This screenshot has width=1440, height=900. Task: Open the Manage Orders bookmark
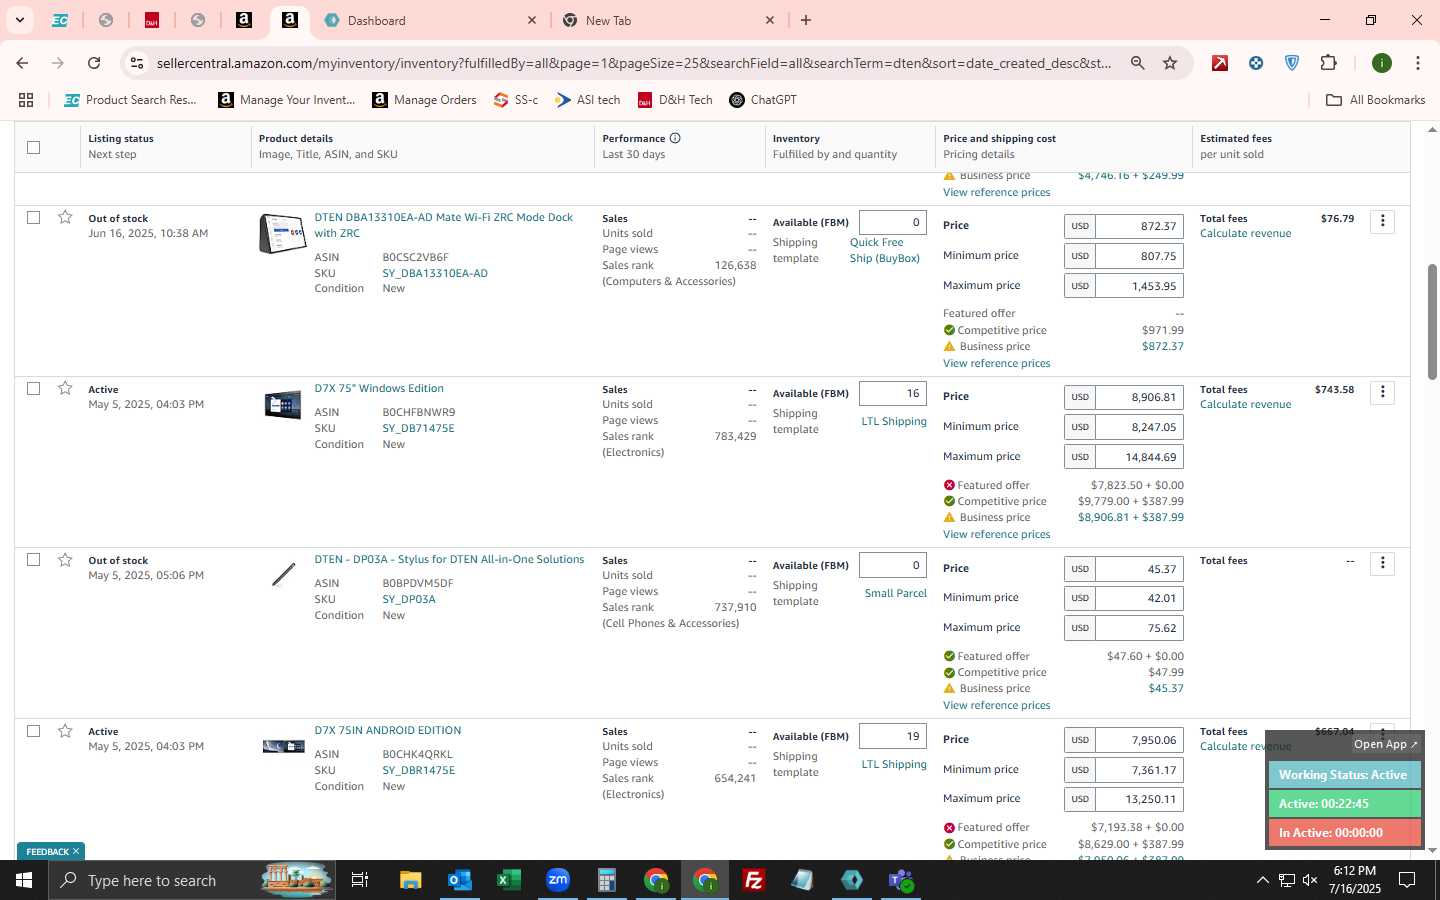click(424, 100)
